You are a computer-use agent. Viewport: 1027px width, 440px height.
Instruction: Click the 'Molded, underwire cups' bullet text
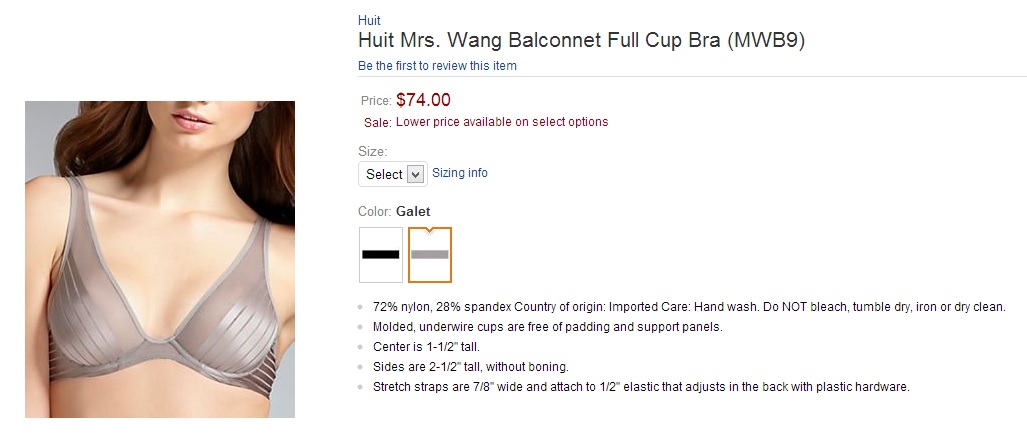[547, 327]
